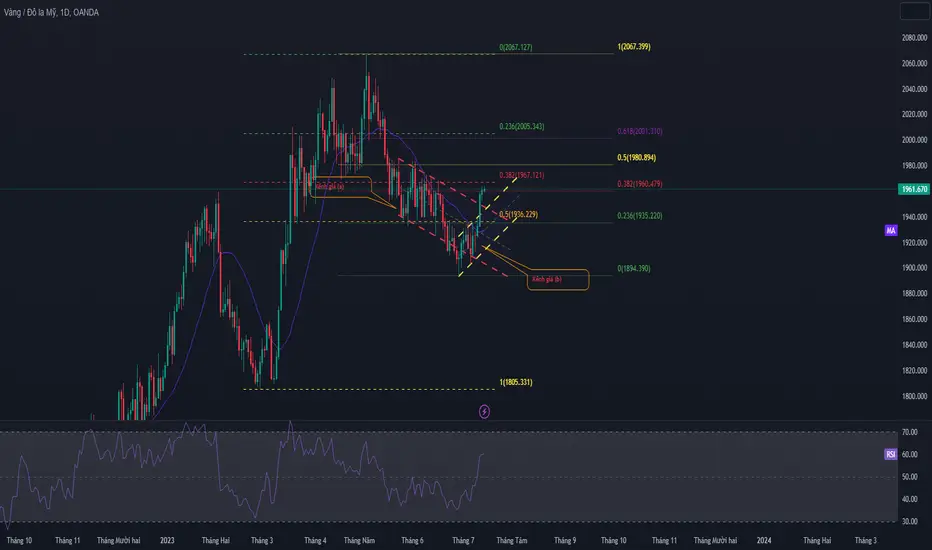Click the 1800.000 price axis label
This screenshot has height=550, width=932.
[x=914, y=396]
